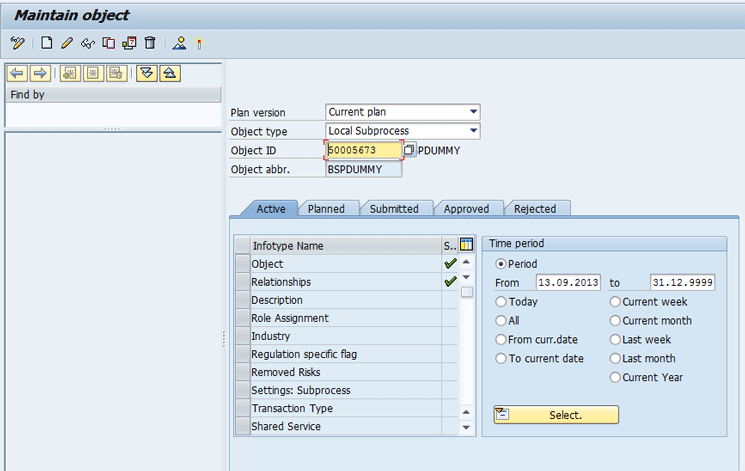Click the first toolbar icon with pencil and glasses
The width and height of the screenshot is (745, 471).
[18, 43]
